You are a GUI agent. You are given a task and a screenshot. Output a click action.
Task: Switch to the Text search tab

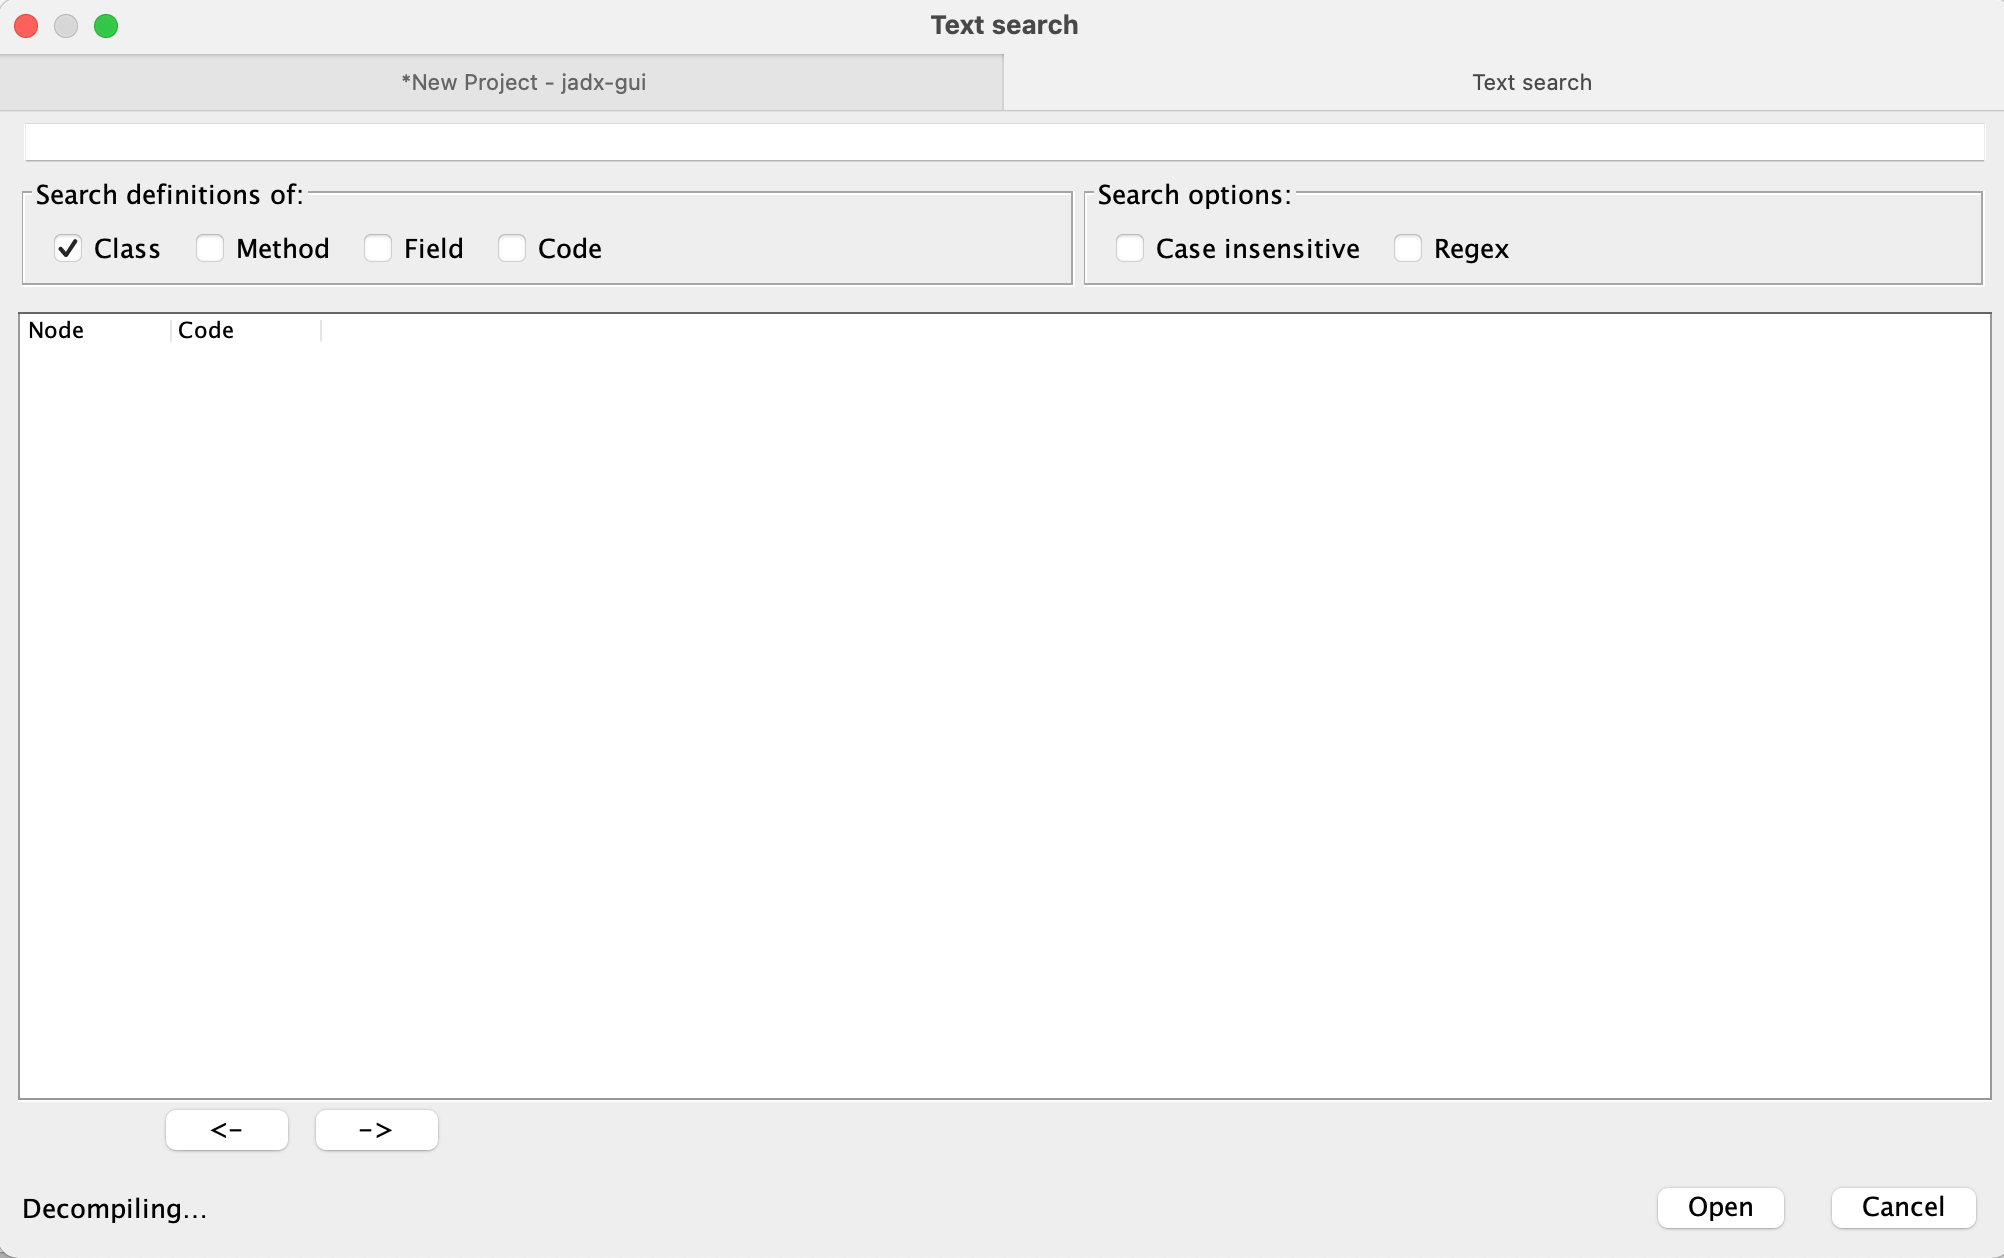pyautogui.click(x=1532, y=82)
